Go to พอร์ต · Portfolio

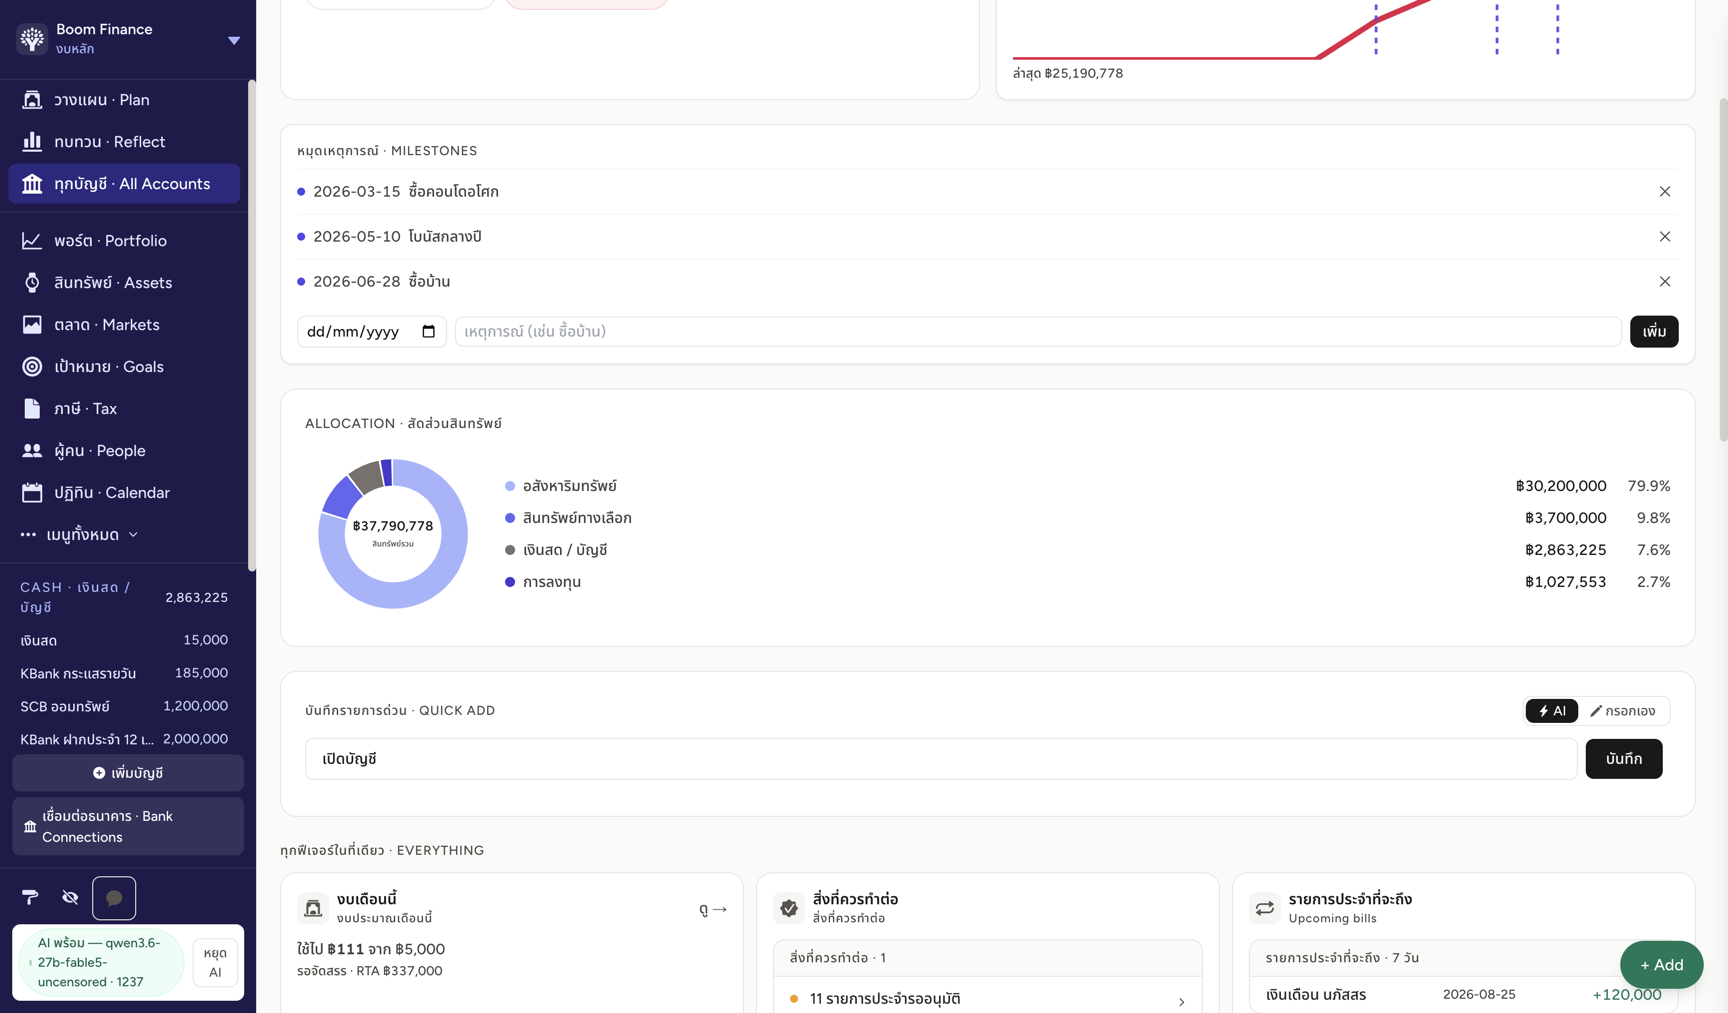coord(124,241)
